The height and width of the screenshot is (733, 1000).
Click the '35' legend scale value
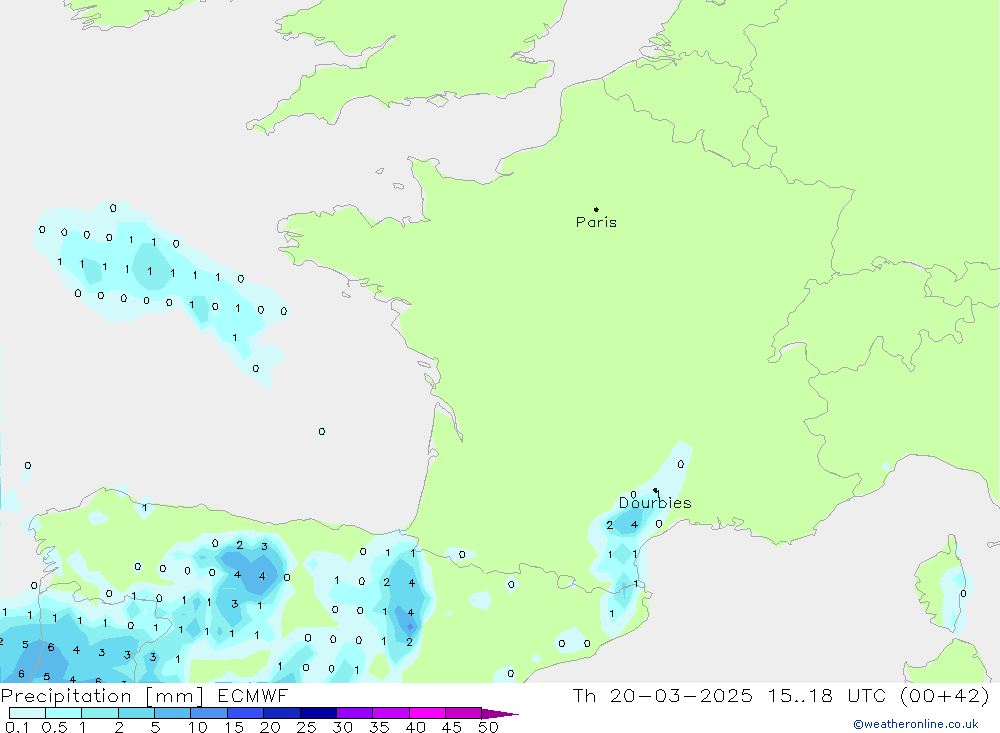point(379,727)
